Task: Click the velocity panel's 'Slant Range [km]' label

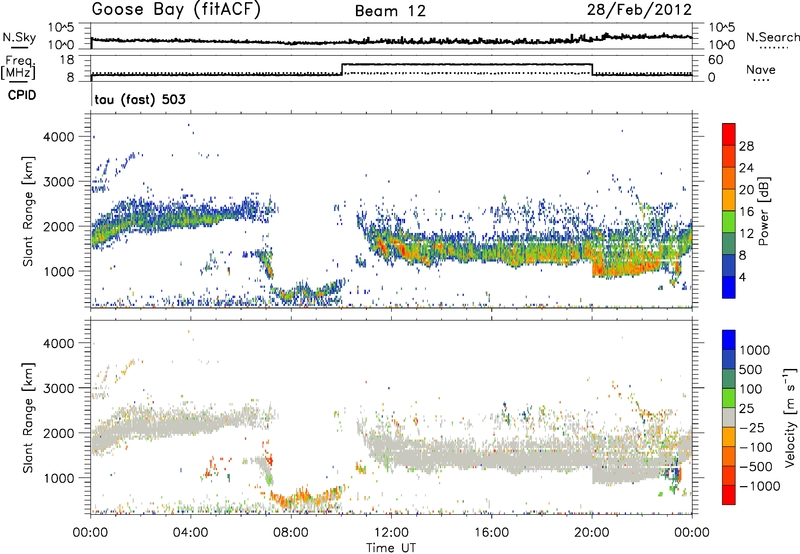Action: (x=28, y=418)
